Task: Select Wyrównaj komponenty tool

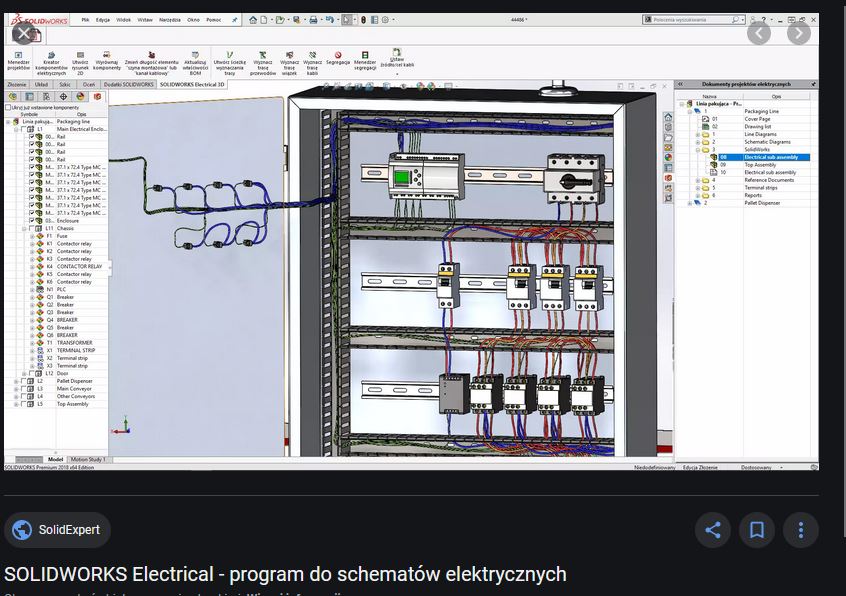Action: 107,62
